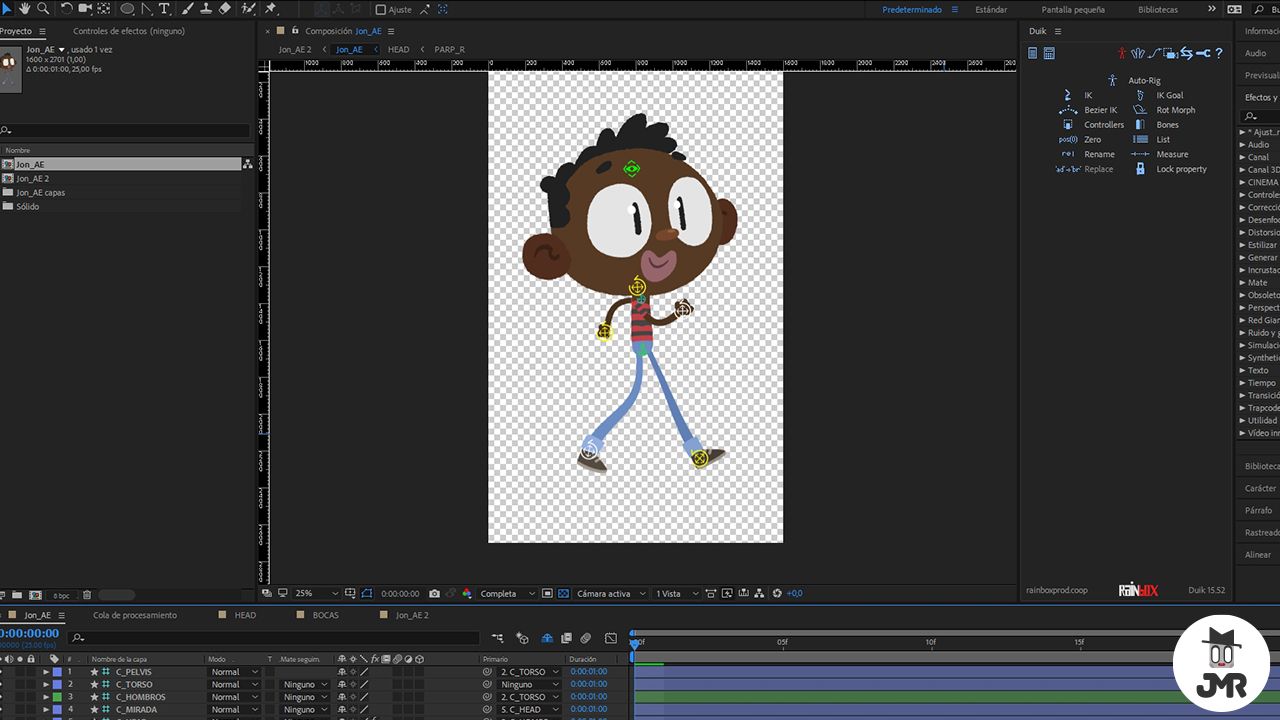Toggle the transparency grid in viewer

click(x=563, y=593)
